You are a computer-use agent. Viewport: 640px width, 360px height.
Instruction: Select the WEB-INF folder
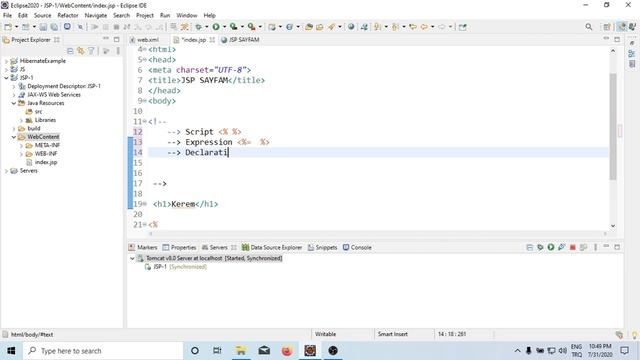click(x=46, y=154)
